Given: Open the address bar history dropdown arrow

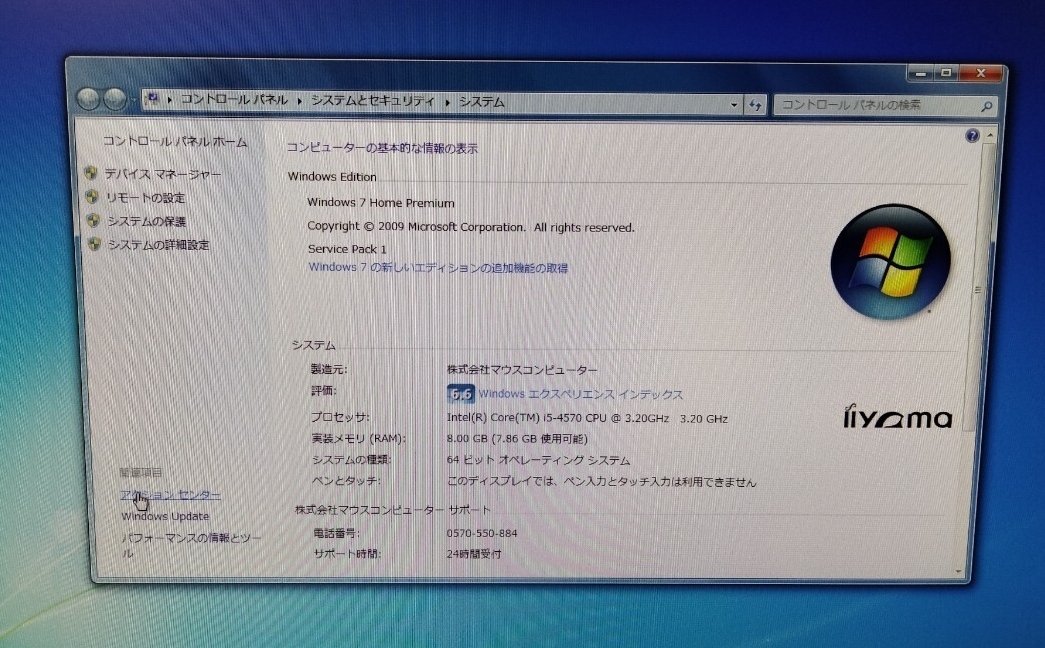Looking at the screenshot, I should tap(733, 105).
